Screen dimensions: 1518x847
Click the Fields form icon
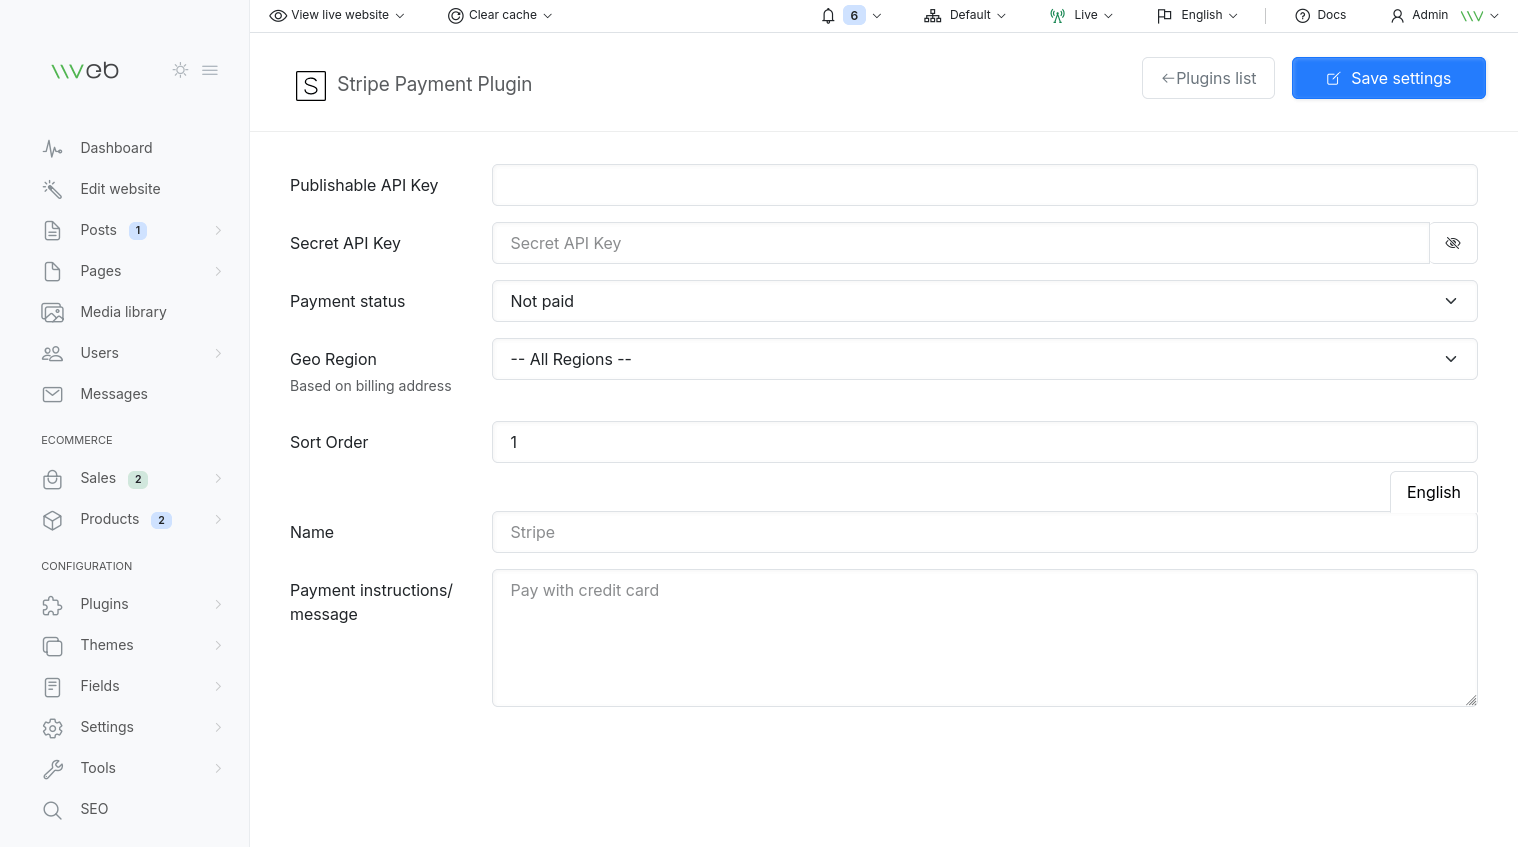(x=53, y=686)
